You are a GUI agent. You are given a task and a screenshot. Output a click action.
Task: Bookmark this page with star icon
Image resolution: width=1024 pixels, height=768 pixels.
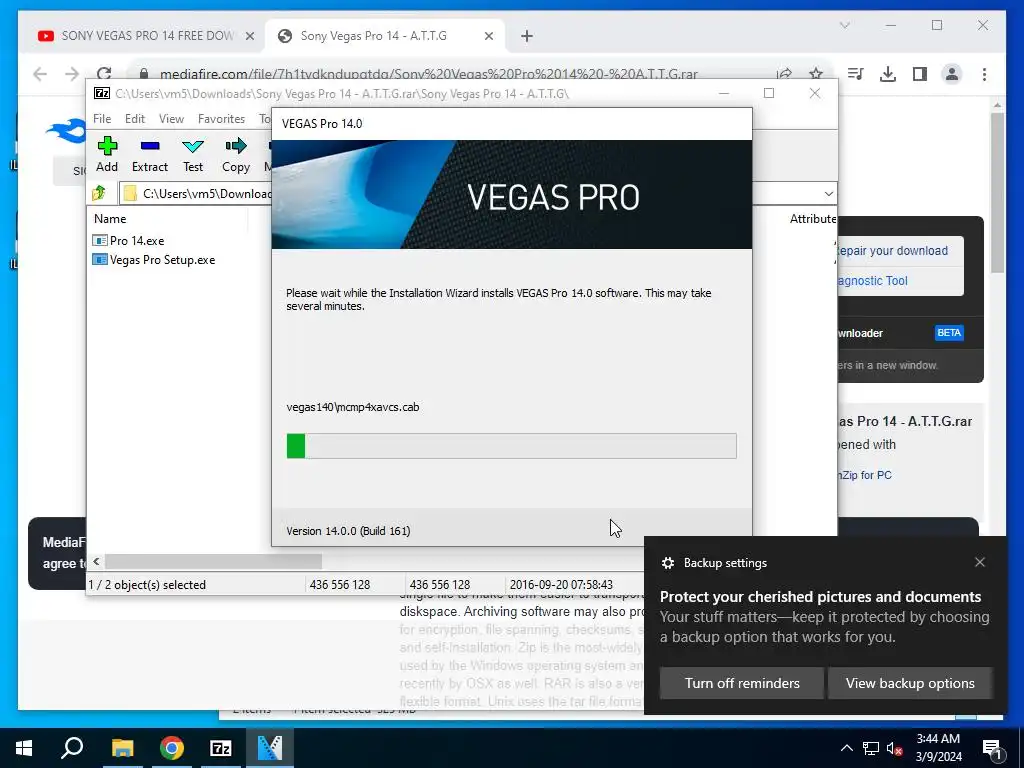[816, 74]
